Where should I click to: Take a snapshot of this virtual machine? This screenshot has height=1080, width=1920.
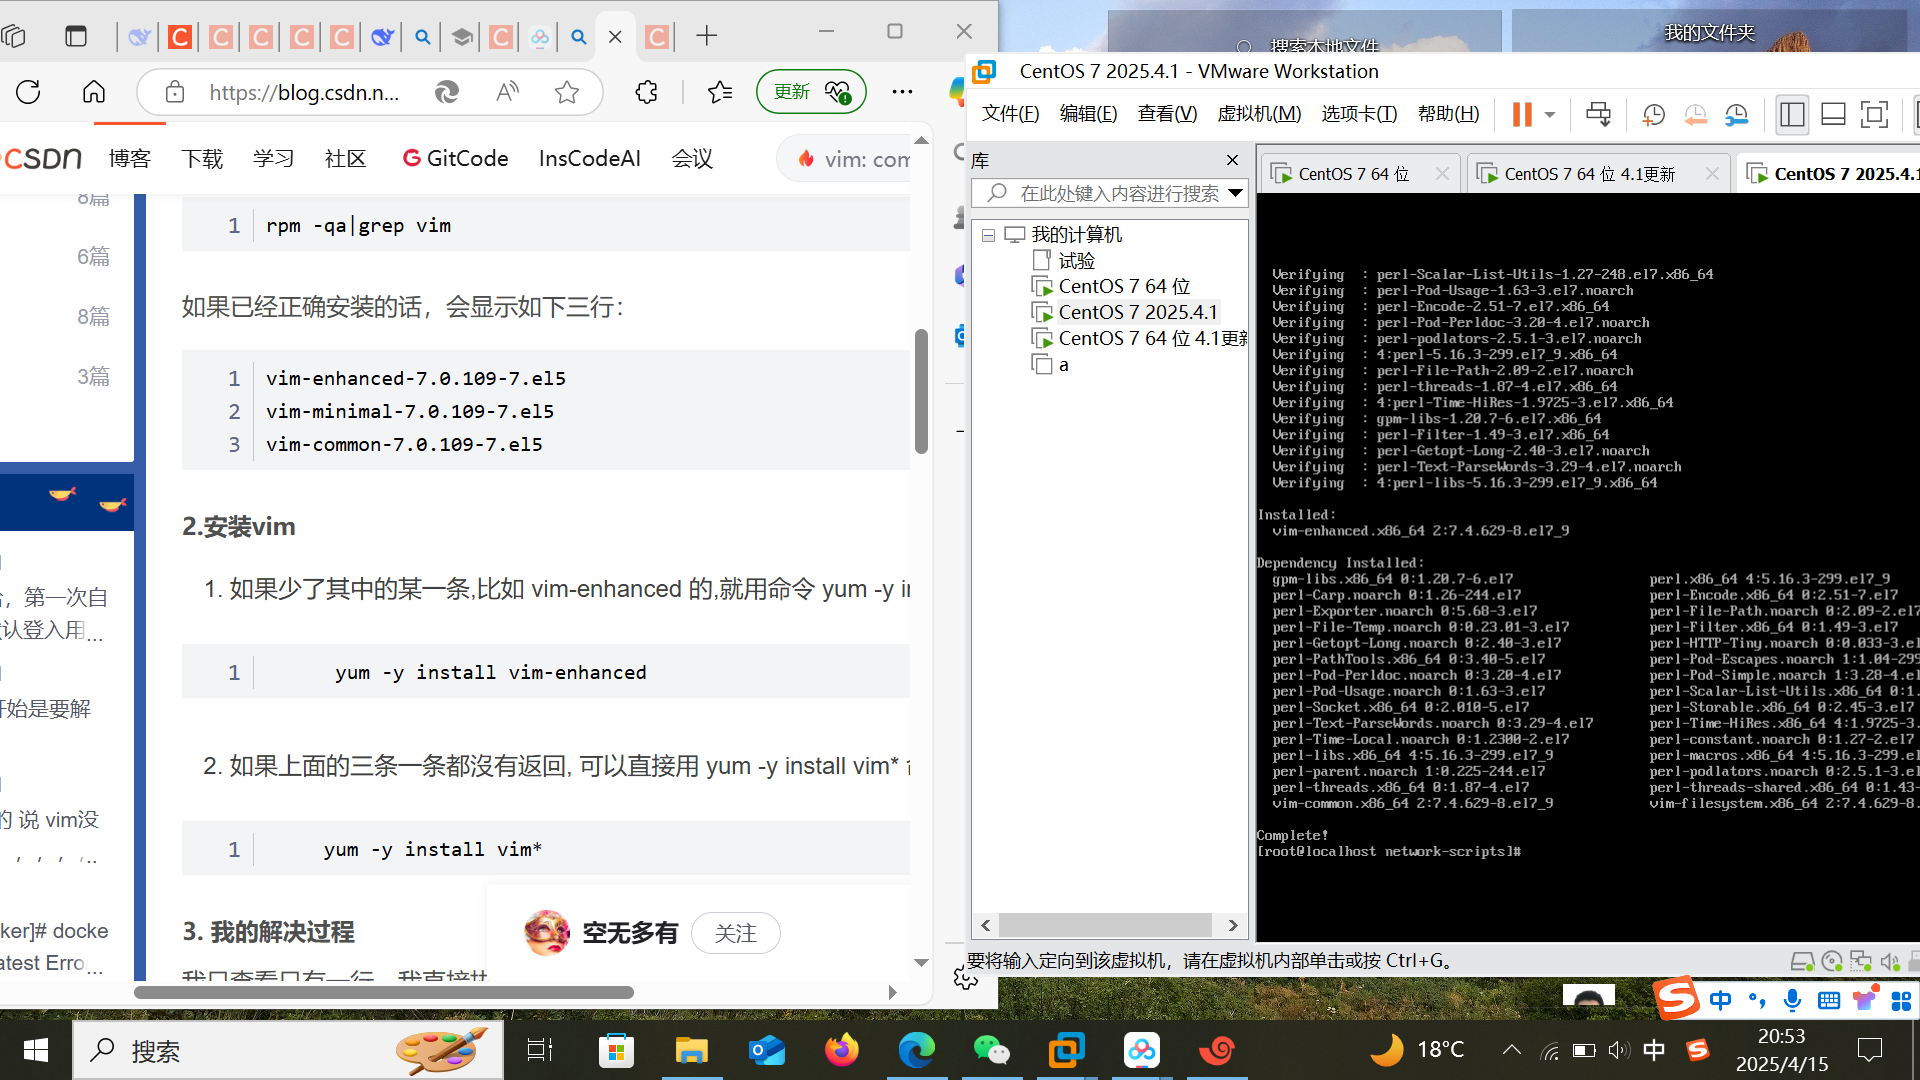pos(1653,114)
